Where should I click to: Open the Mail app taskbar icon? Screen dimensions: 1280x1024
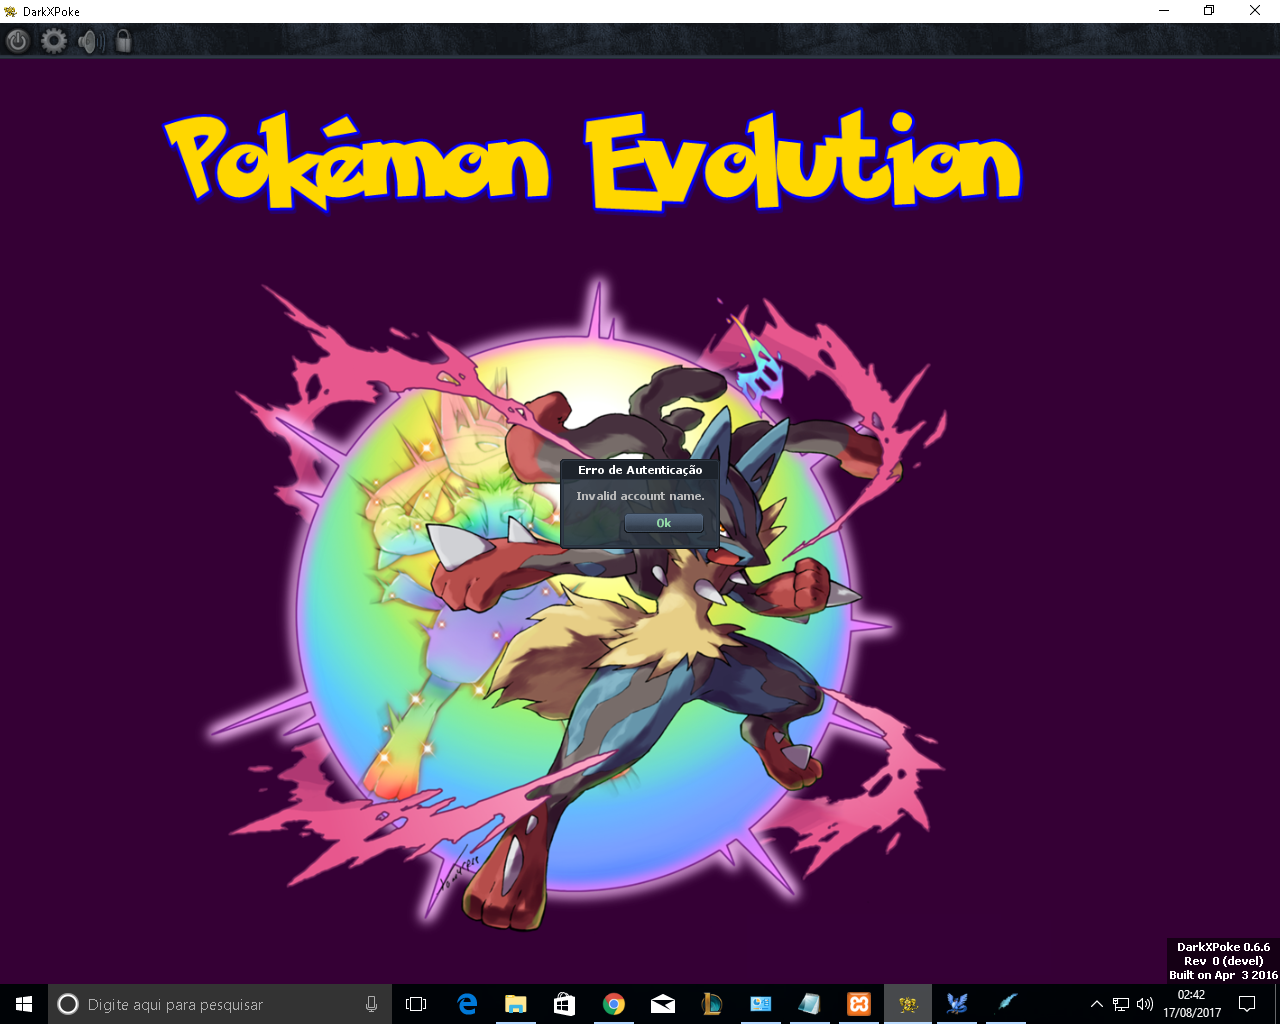point(663,1004)
